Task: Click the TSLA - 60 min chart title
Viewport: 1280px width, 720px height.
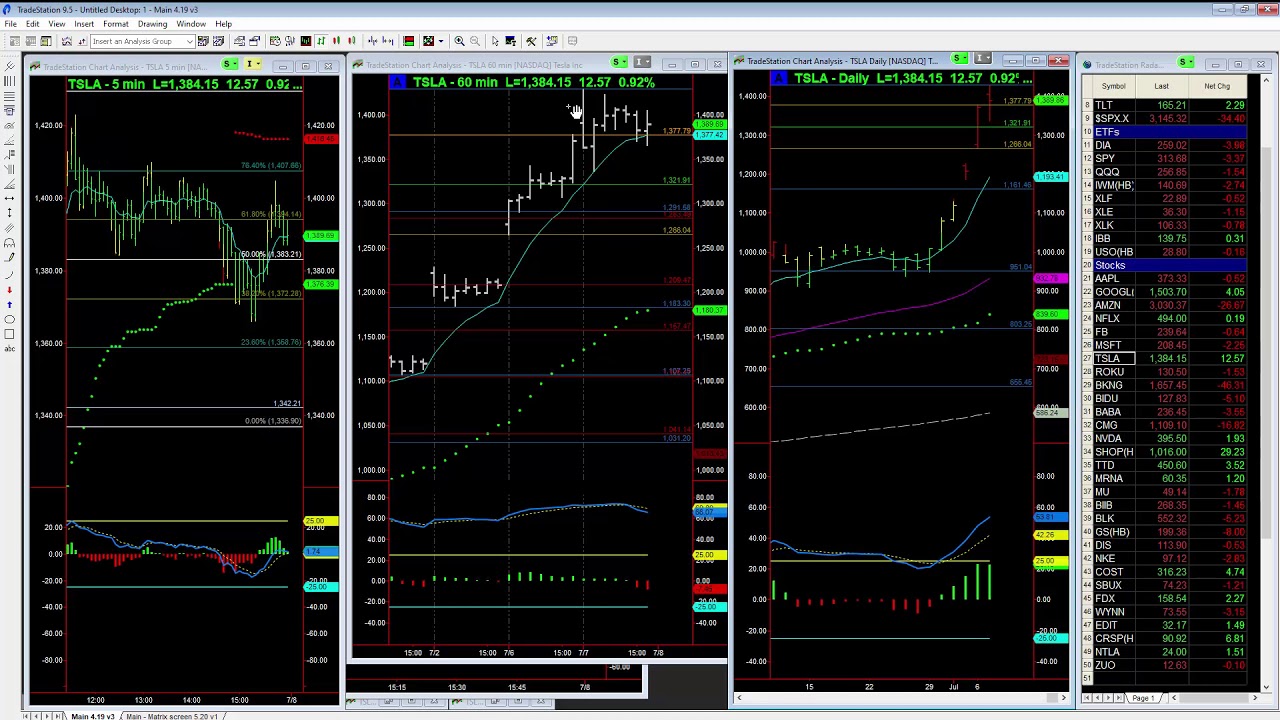Action: pyautogui.click(x=533, y=82)
